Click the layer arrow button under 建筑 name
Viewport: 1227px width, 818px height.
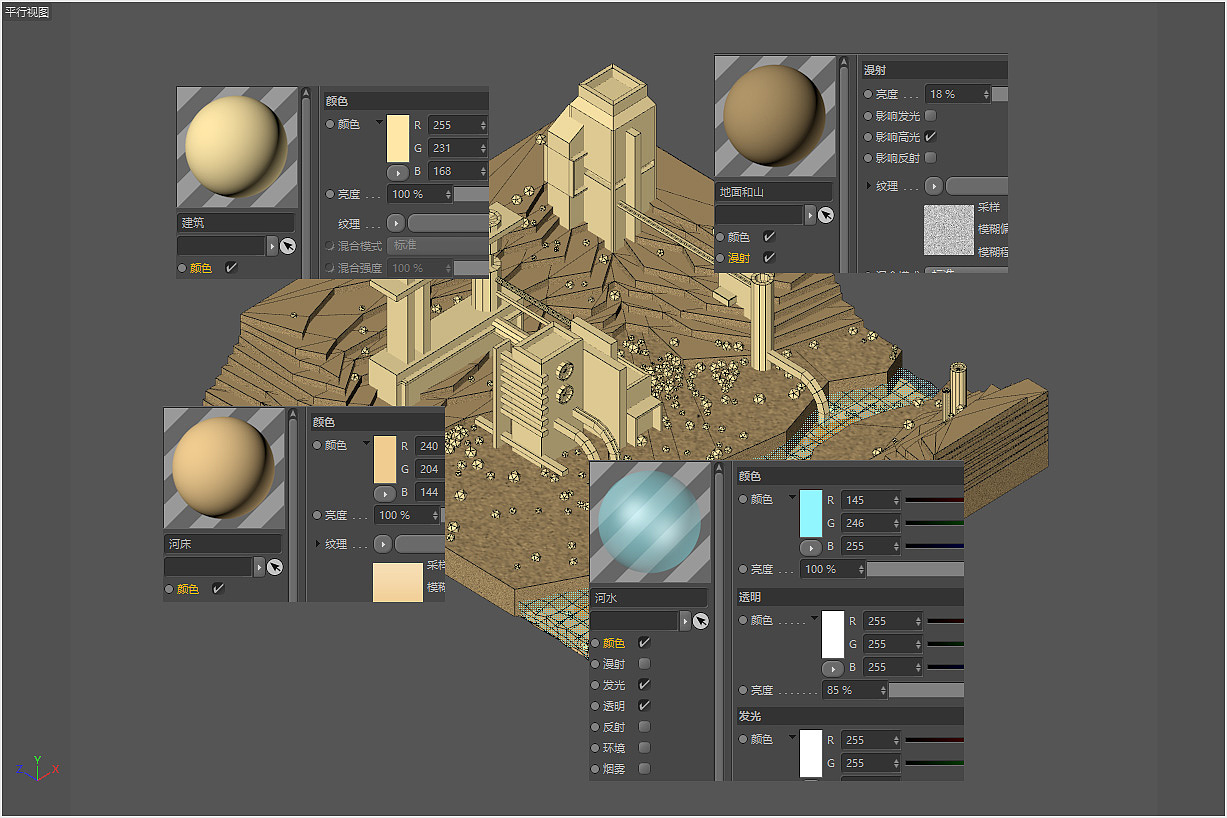click(x=271, y=246)
